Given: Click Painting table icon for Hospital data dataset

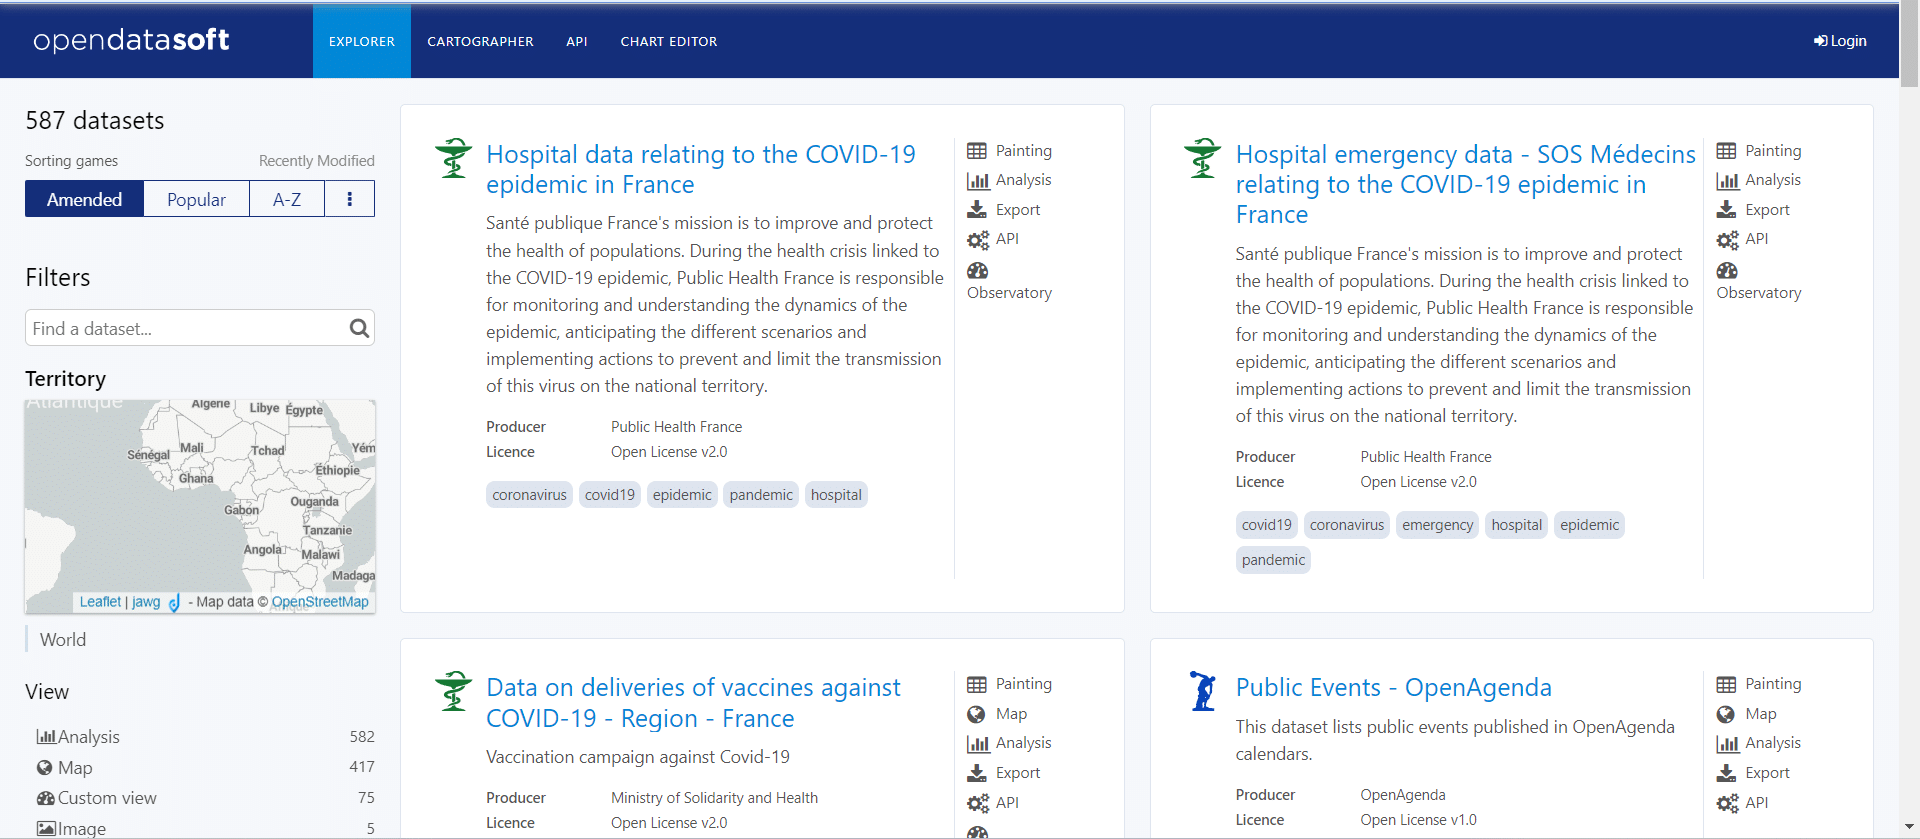Looking at the screenshot, I should (x=977, y=151).
